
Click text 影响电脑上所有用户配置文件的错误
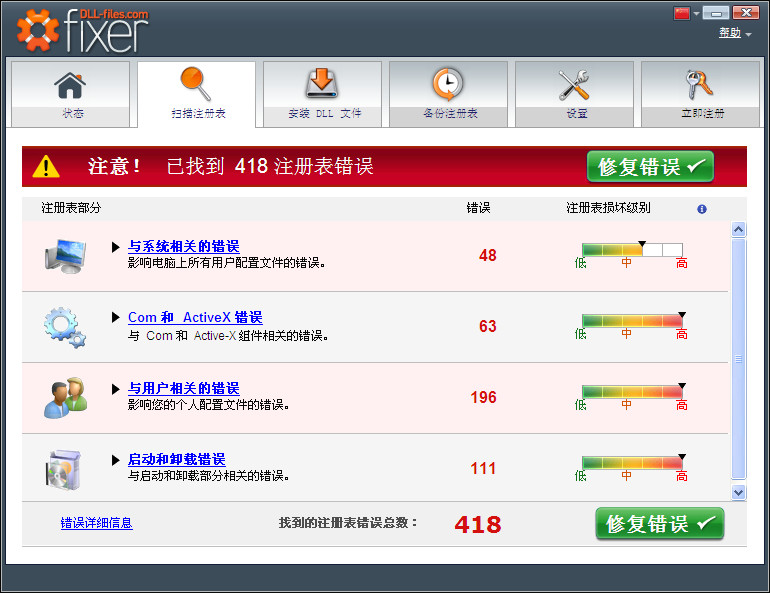click(226, 263)
